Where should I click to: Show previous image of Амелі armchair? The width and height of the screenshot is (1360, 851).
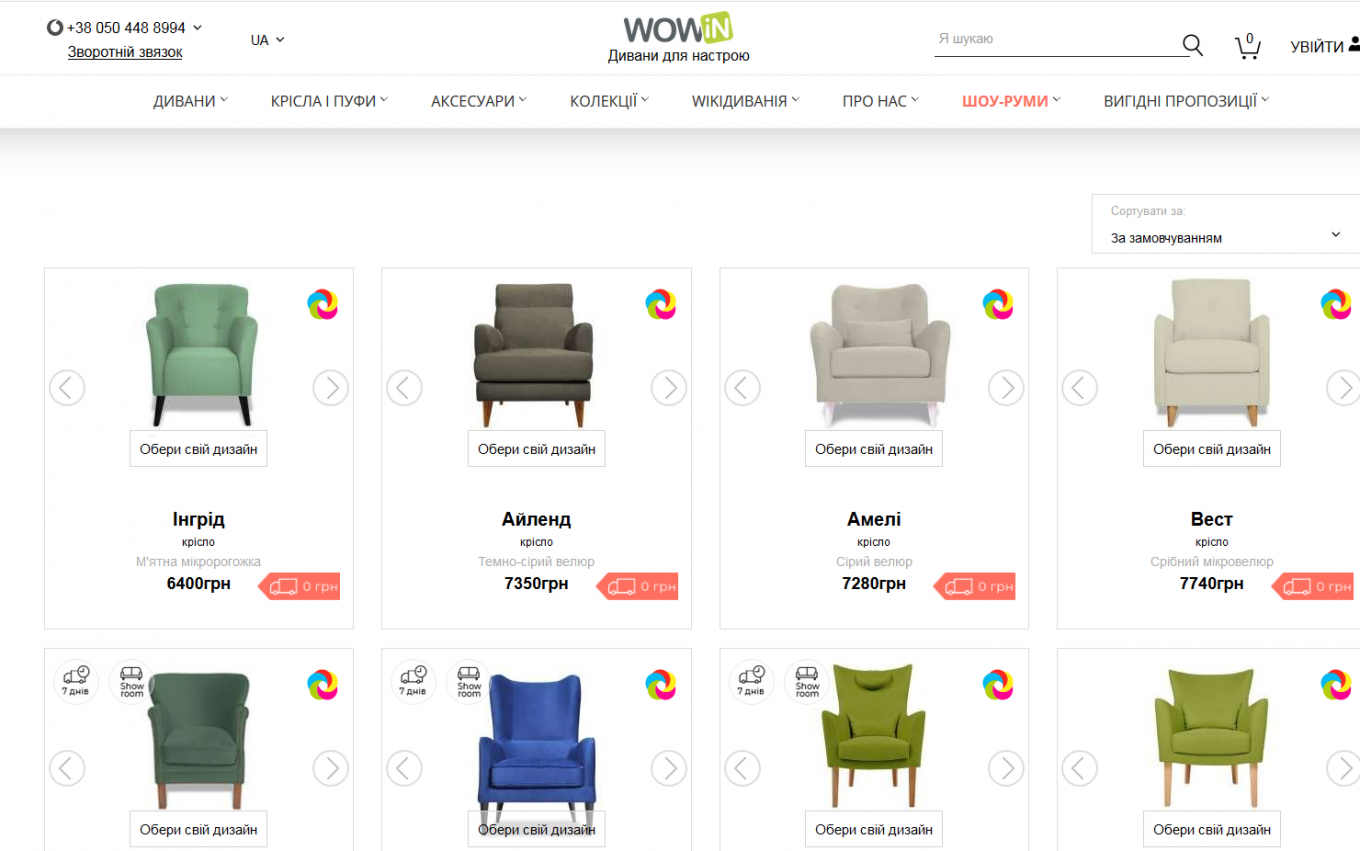(x=742, y=387)
